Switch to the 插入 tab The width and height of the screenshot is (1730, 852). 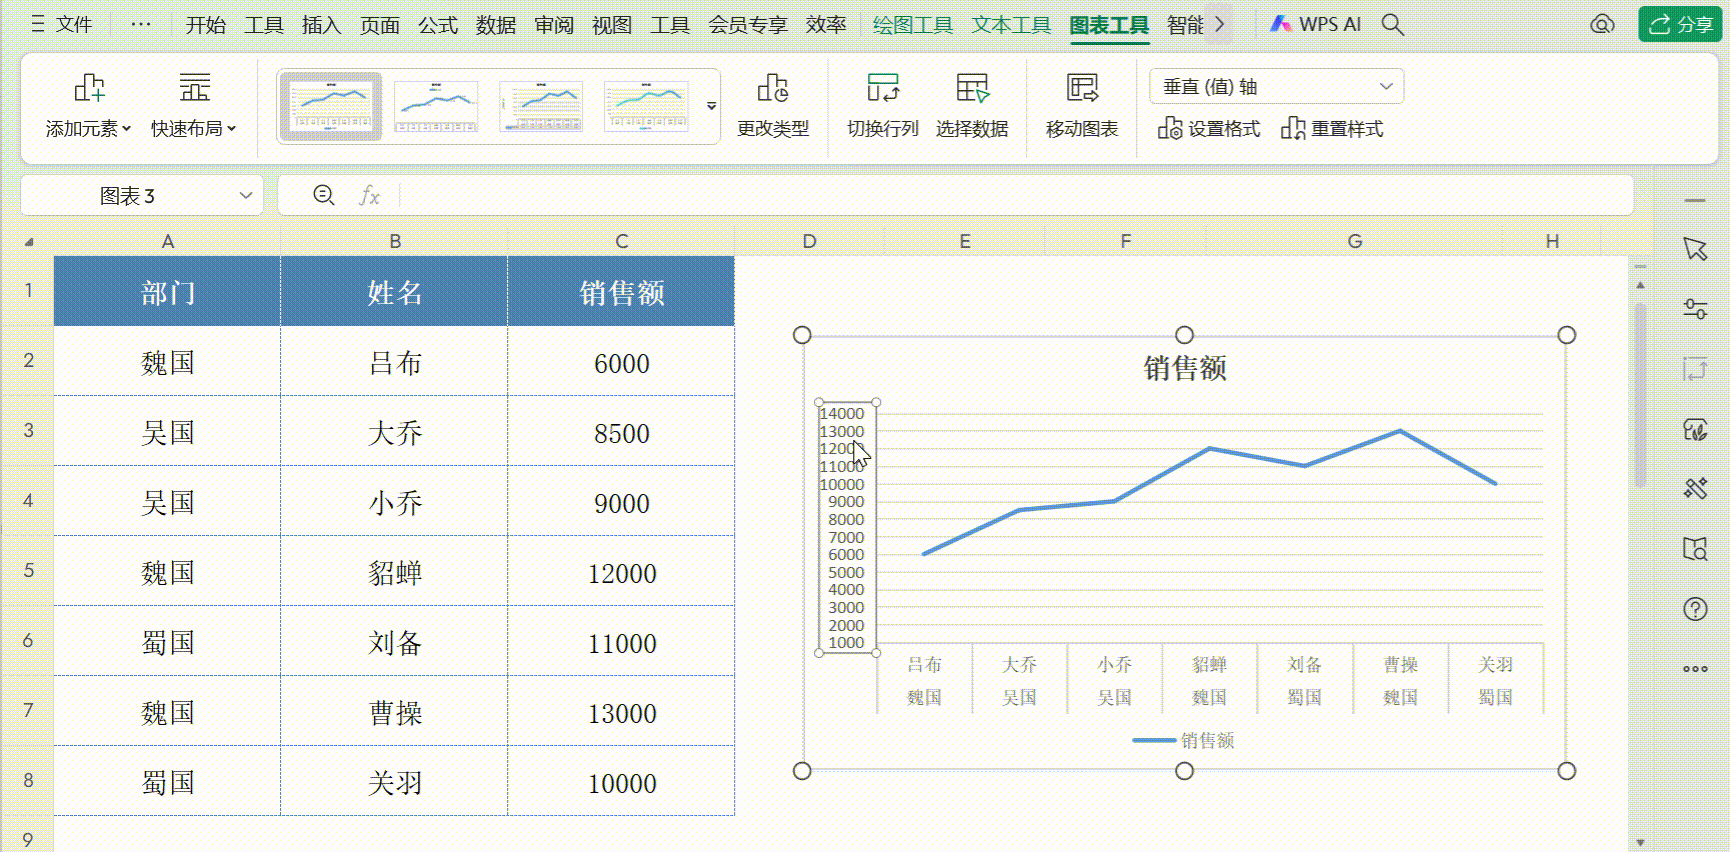click(x=321, y=25)
